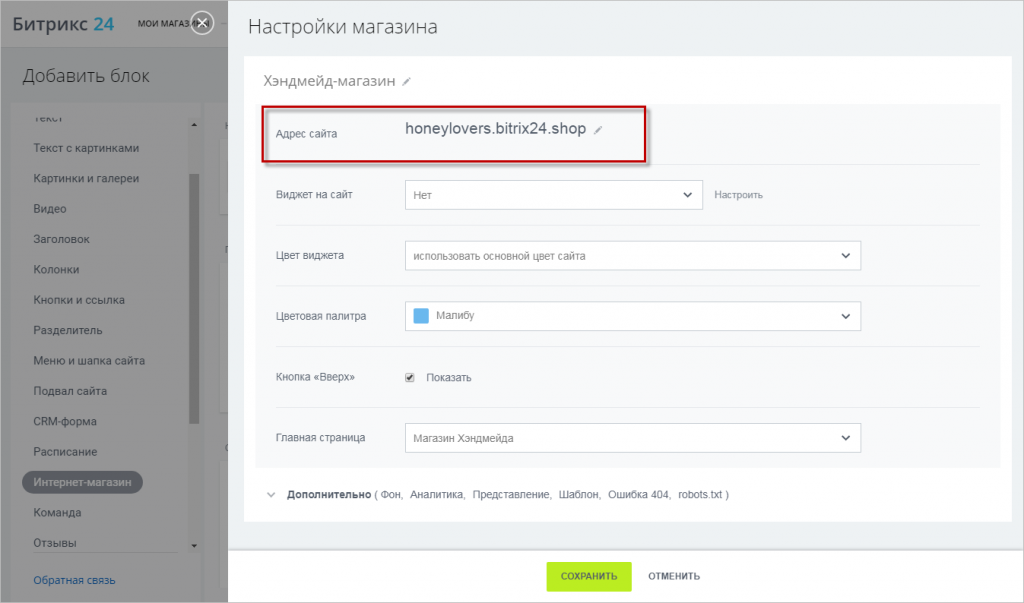The image size is (1024, 603).
Task: Open the Ошибка 404 additional setting
Action: [638, 495]
